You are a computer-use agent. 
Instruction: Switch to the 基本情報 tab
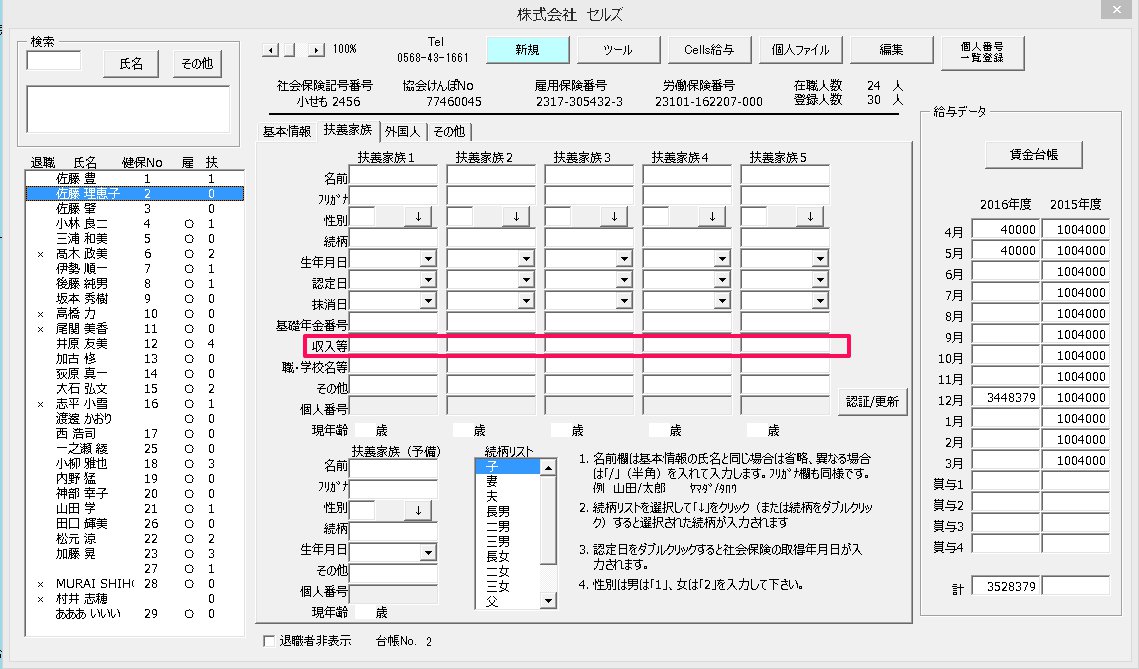[287, 131]
